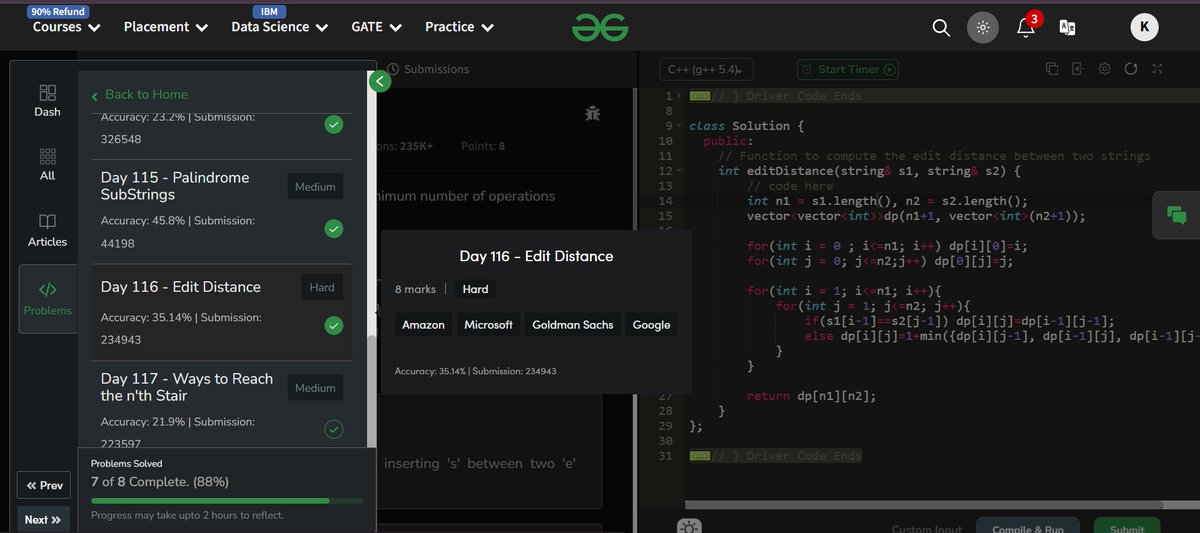Click 'return dp[n1][n2];' code line
Screen dimensions: 1200x533
tap(811, 396)
